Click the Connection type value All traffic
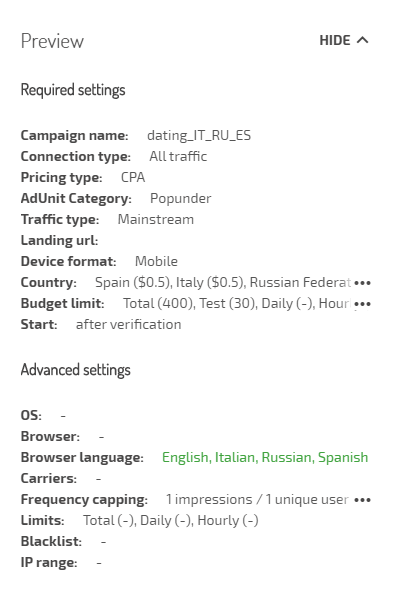This screenshot has width=398, height=600. (178, 156)
